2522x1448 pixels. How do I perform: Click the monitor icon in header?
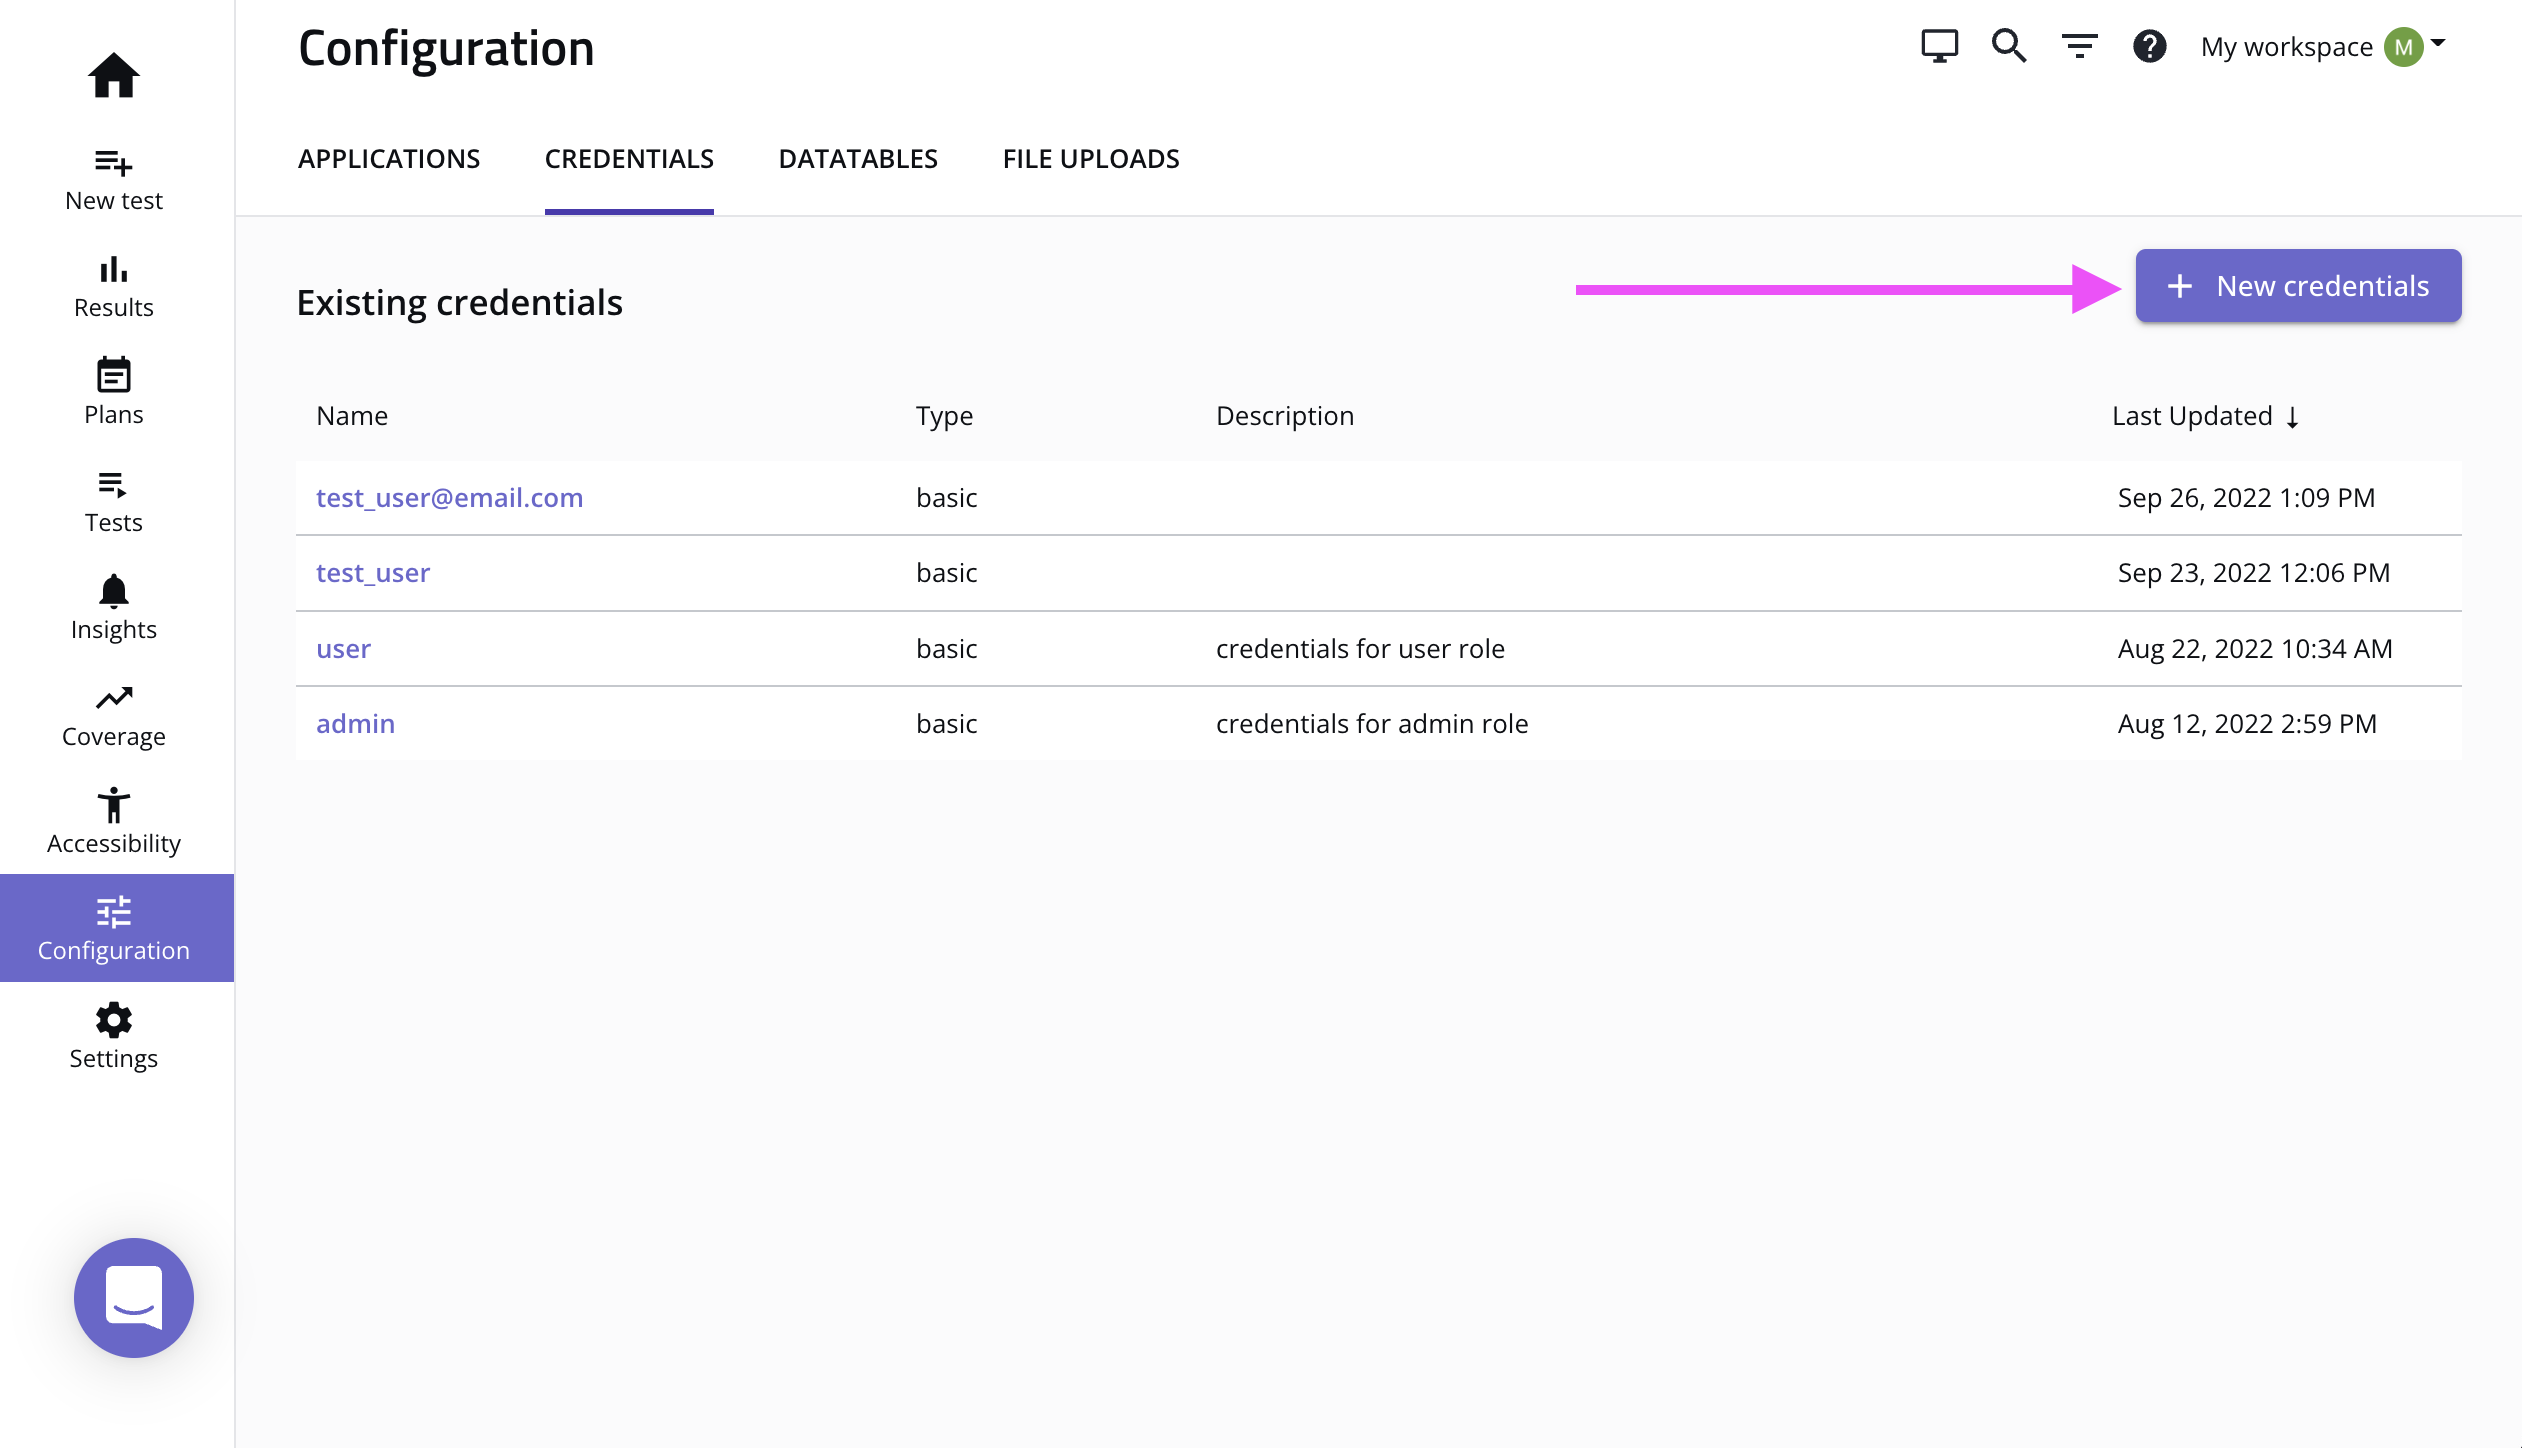tap(1939, 46)
